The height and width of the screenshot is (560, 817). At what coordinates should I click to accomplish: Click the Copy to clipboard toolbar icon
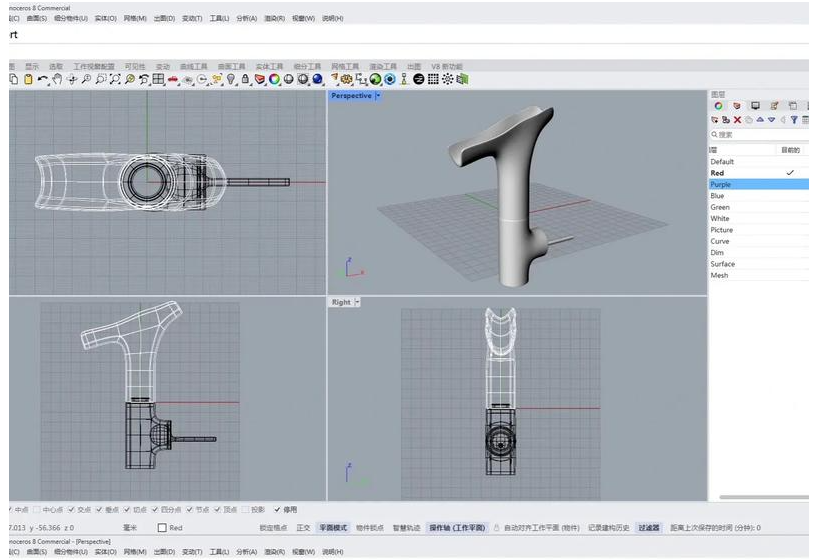pyautogui.click(x=14, y=79)
